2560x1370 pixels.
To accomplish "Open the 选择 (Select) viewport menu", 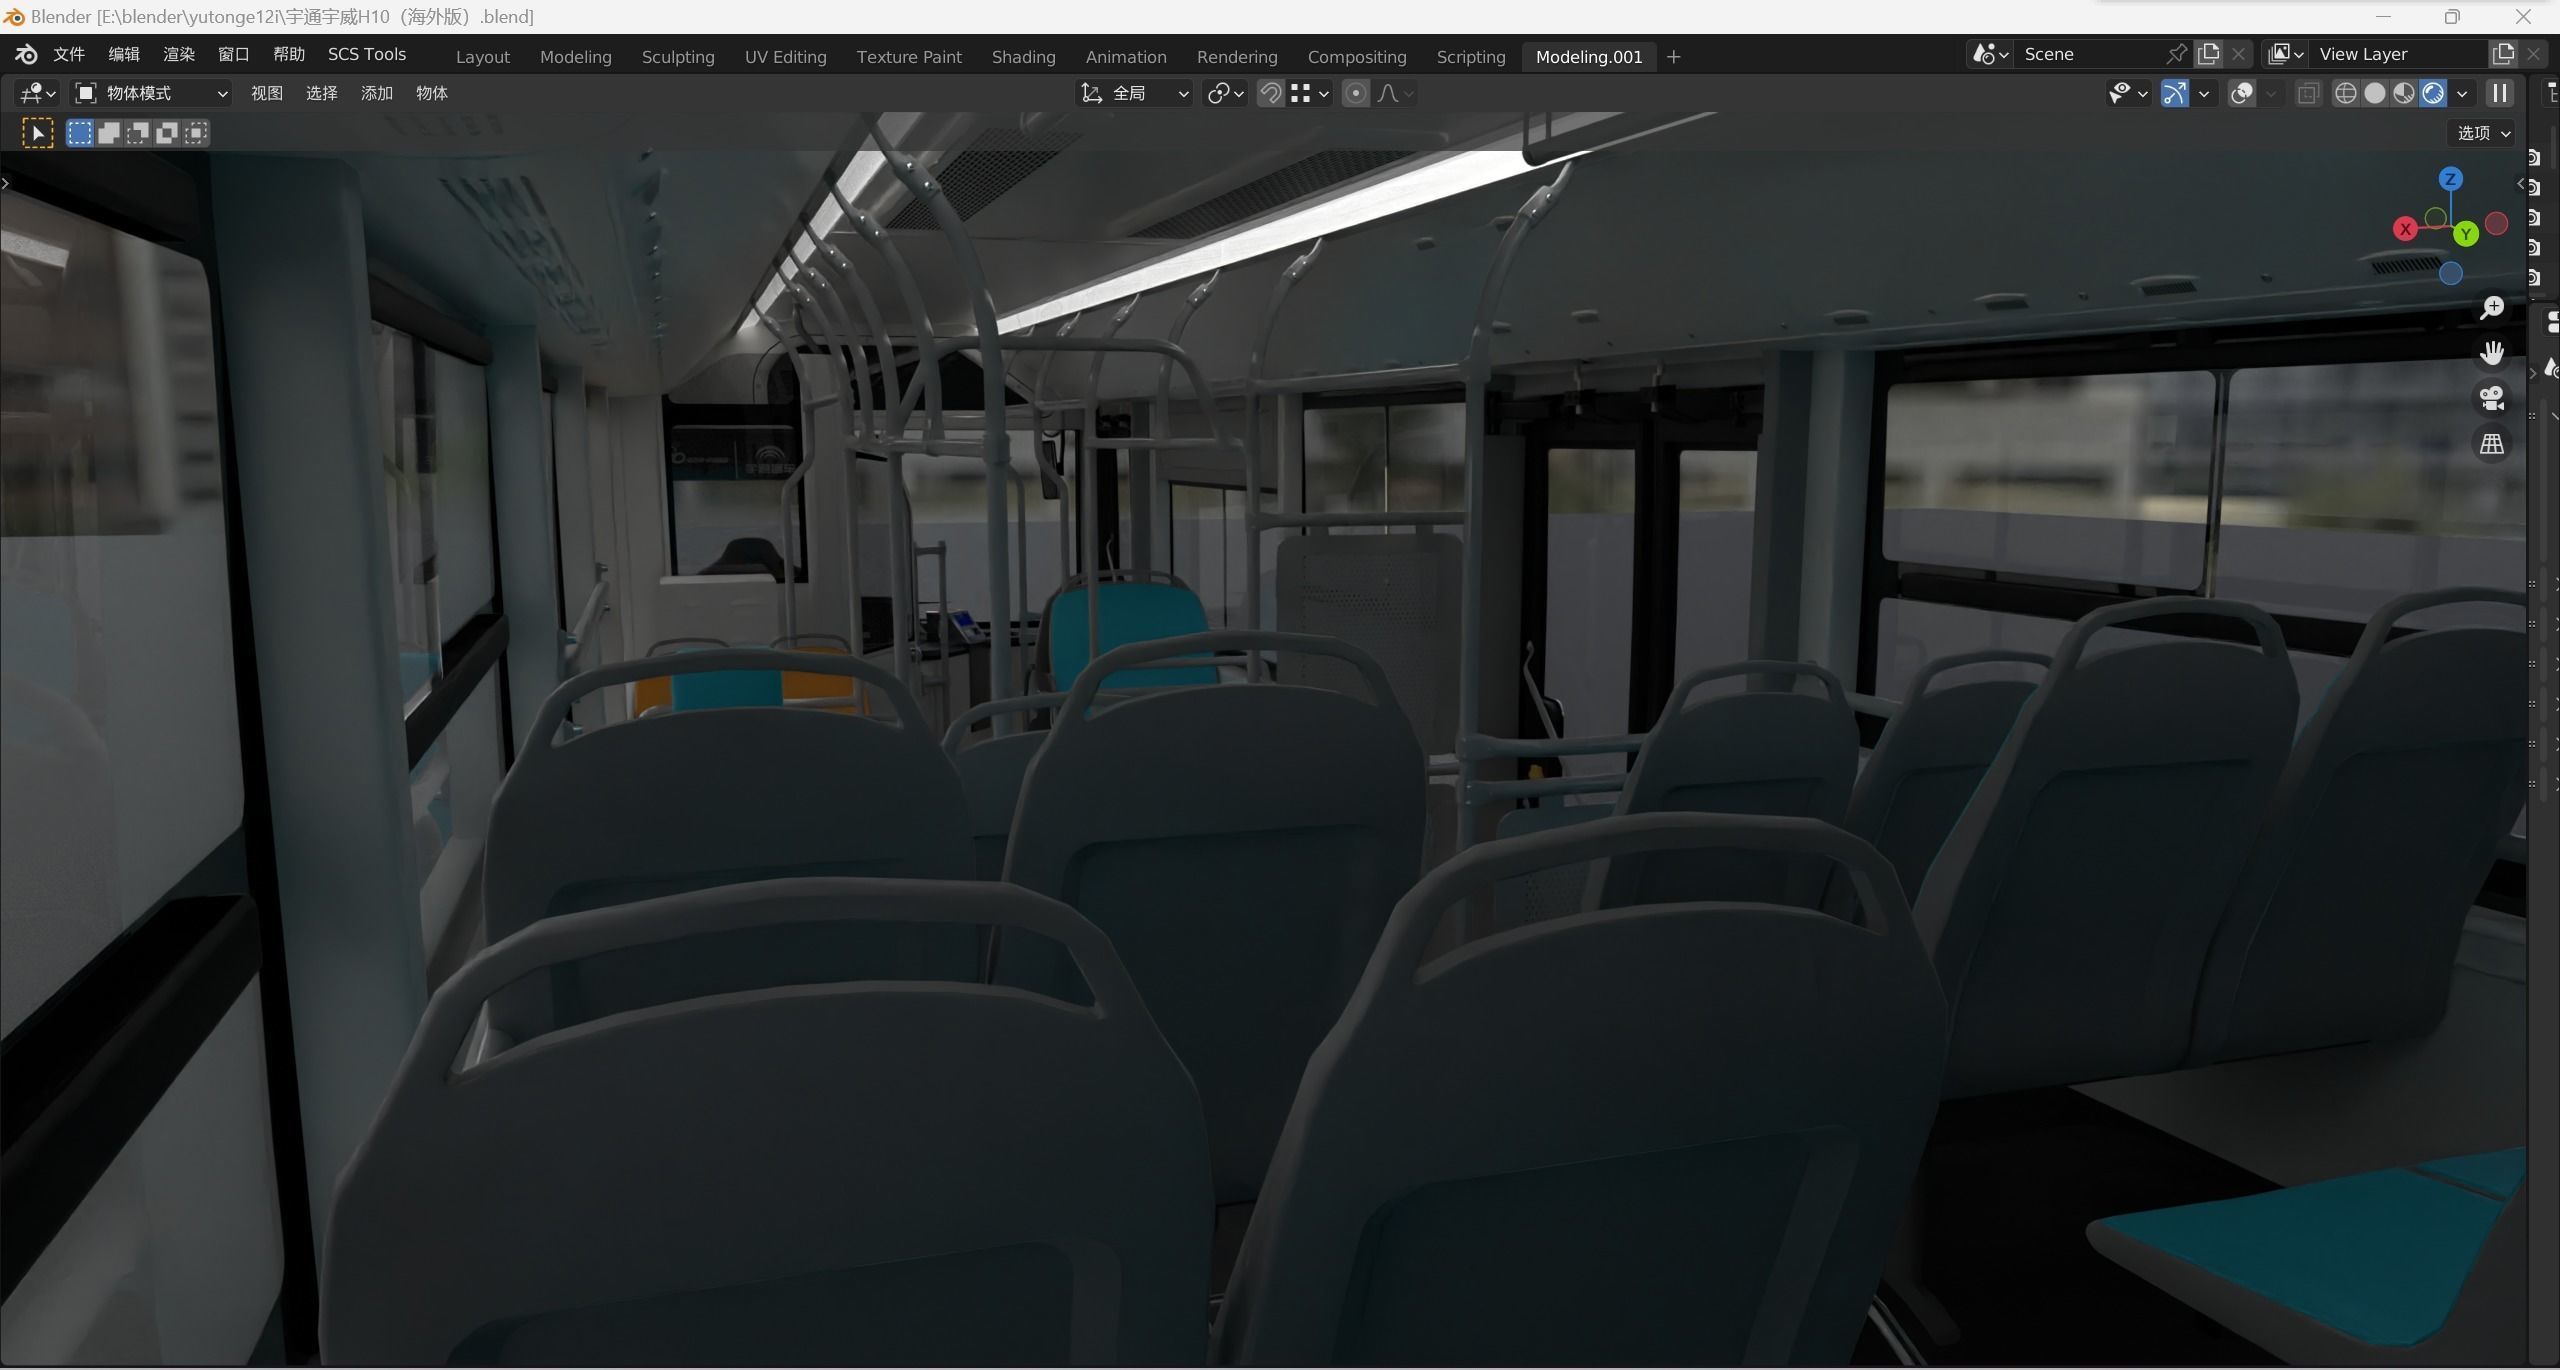I will 322,93.
